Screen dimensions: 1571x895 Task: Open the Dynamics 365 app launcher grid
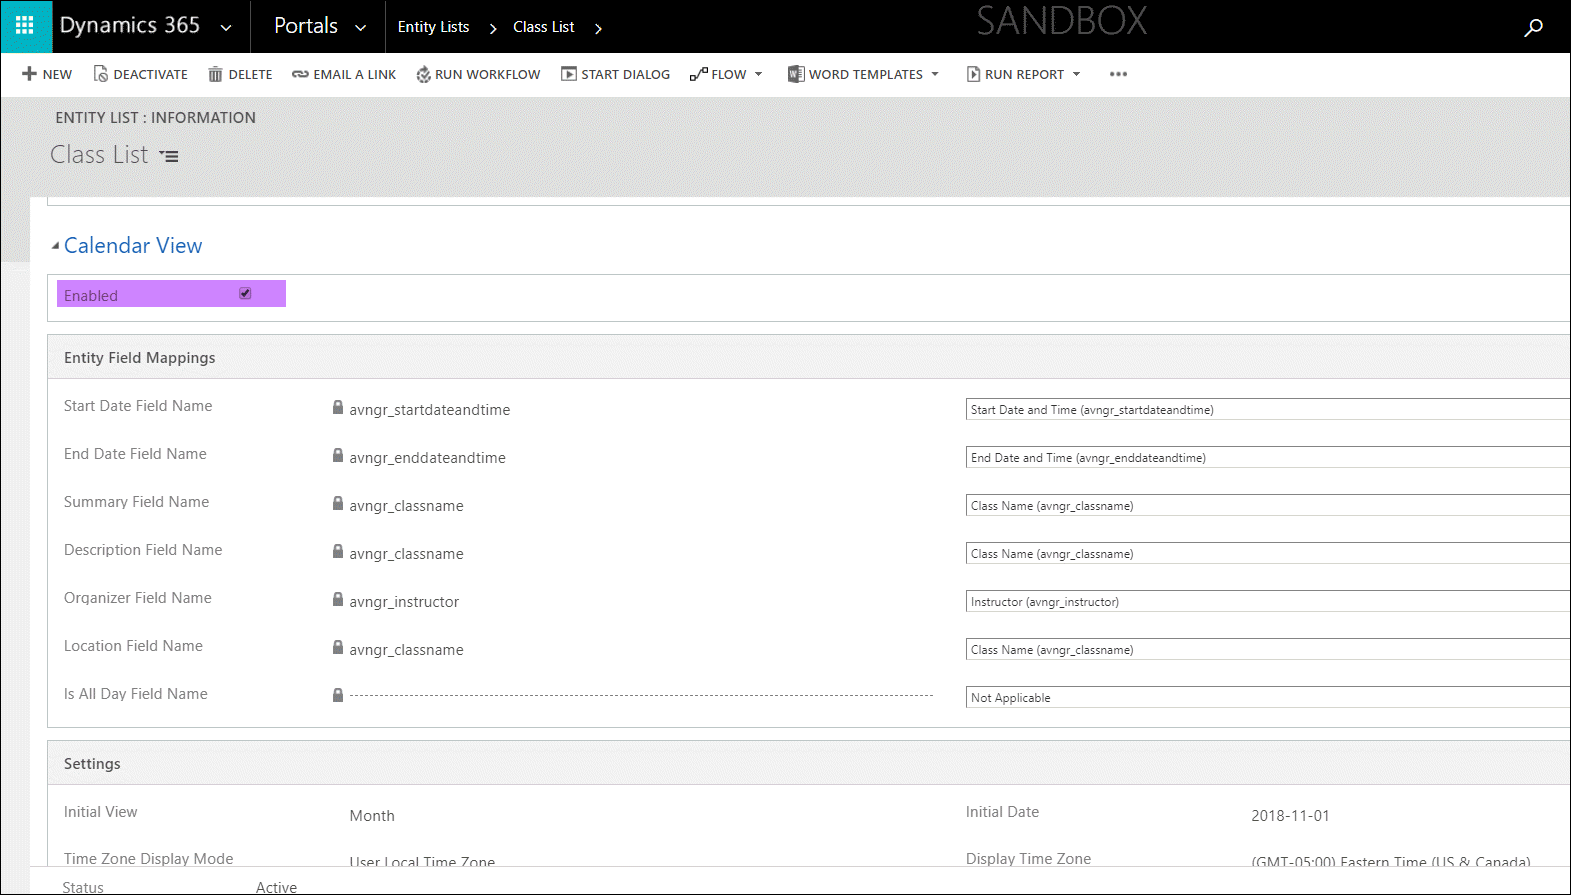coord(25,26)
